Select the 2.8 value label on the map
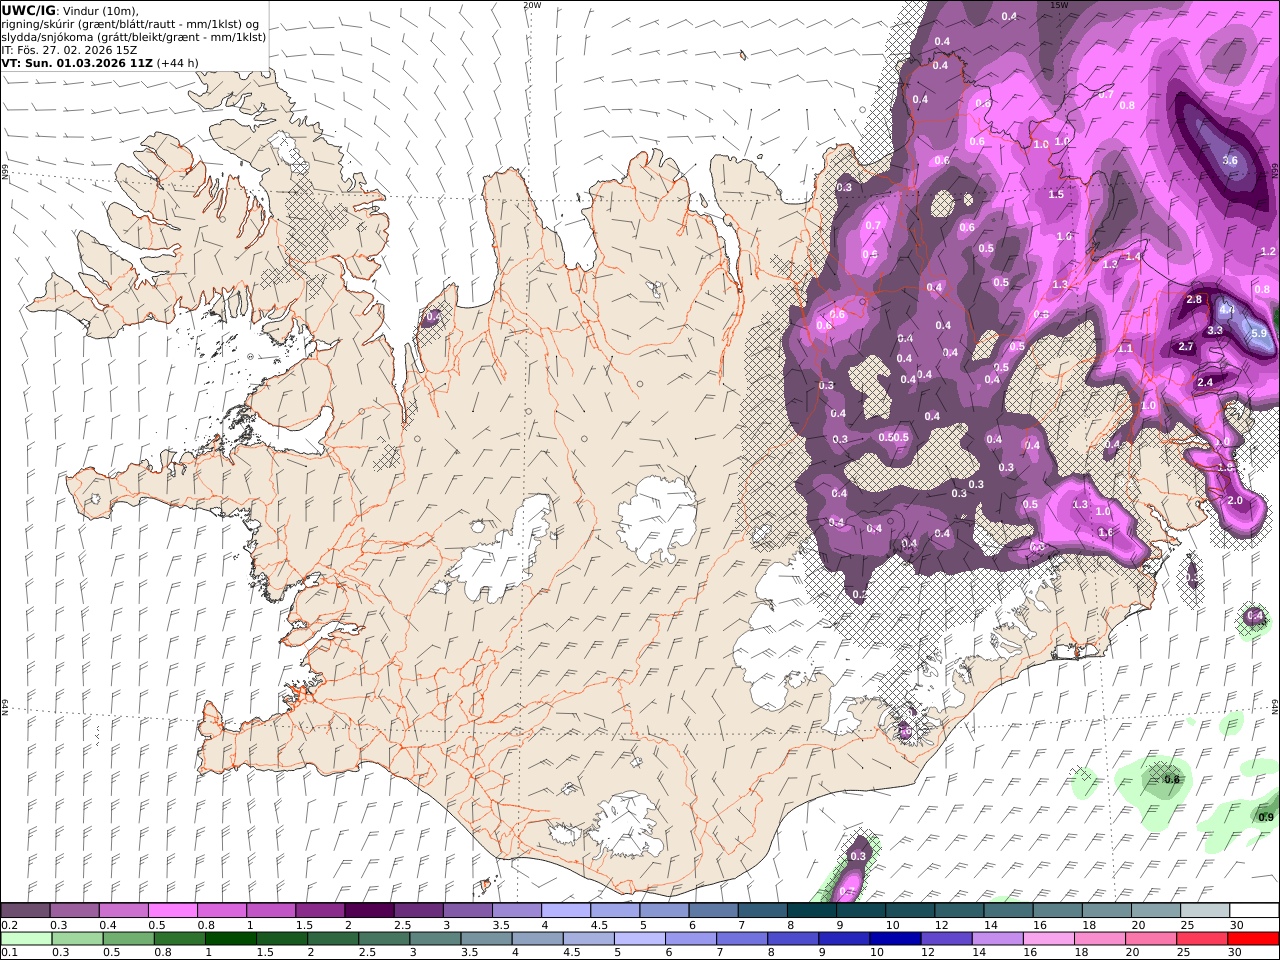The width and height of the screenshot is (1280, 960). (x=1193, y=300)
